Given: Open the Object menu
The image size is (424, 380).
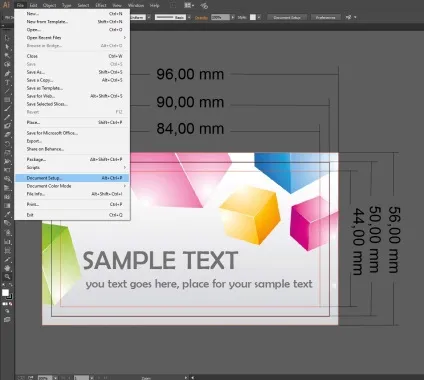Looking at the screenshot, I should click(49, 5).
